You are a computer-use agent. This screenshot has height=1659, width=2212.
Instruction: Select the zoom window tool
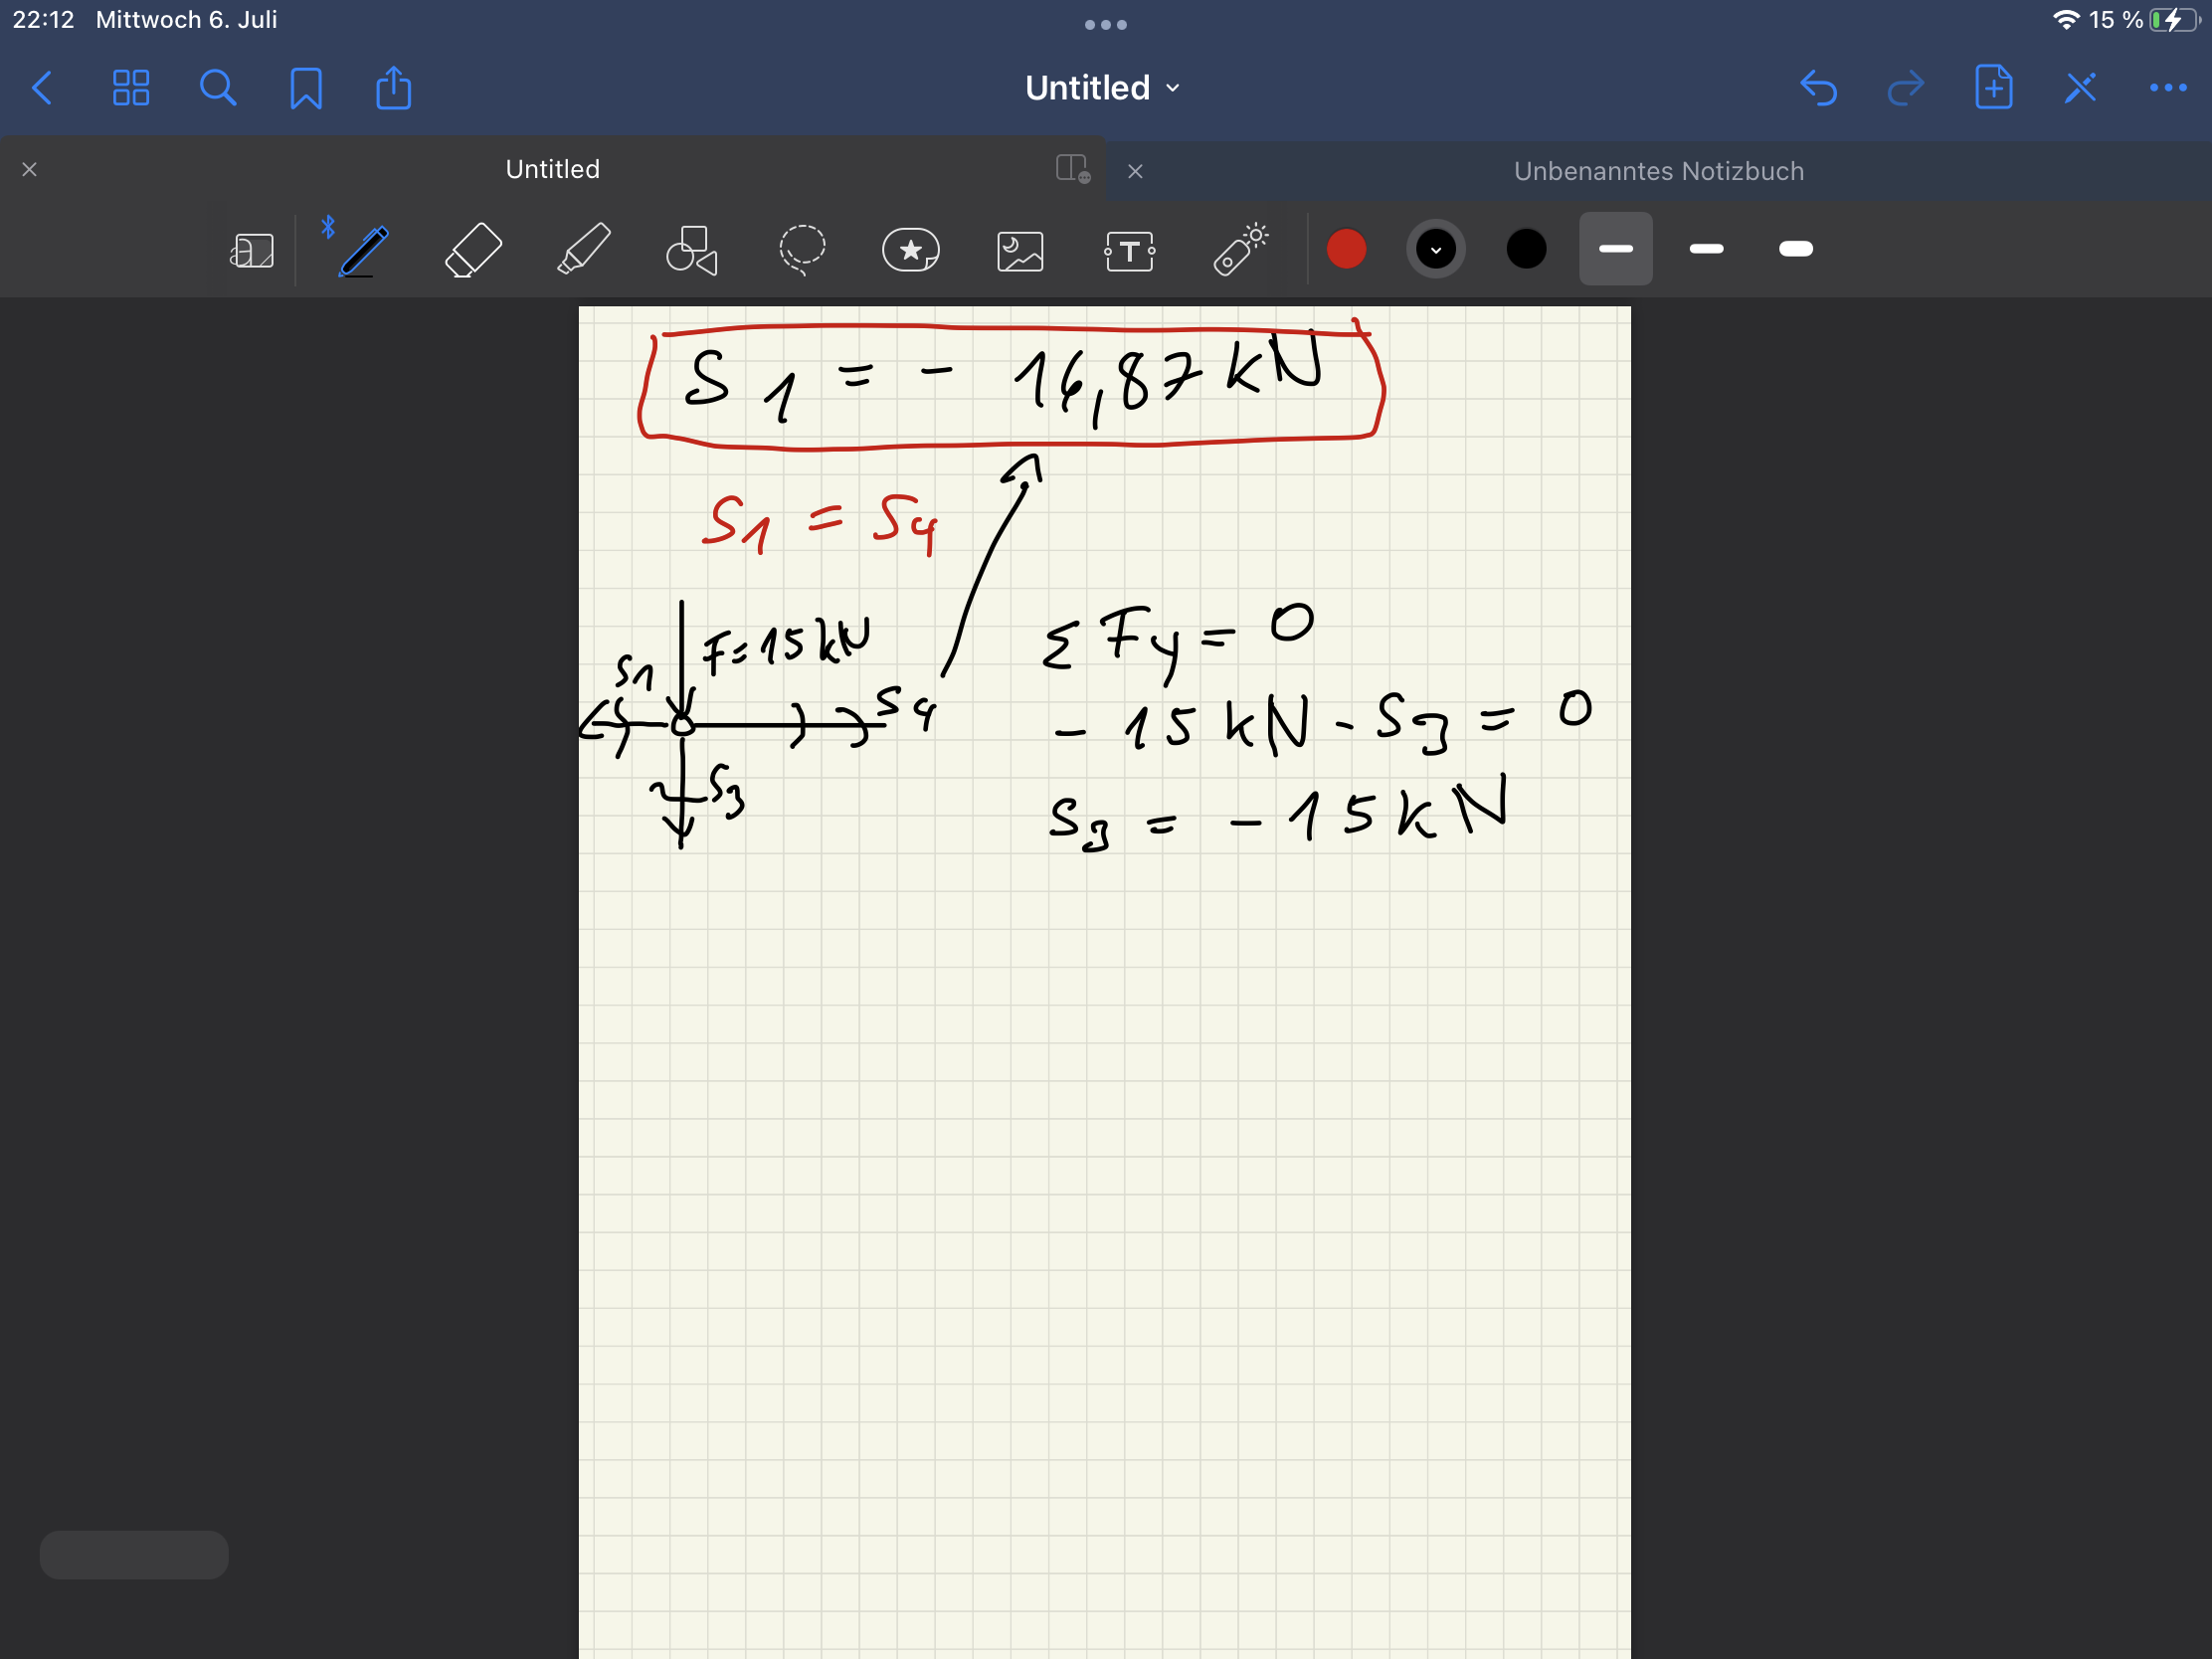pyautogui.click(x=252, y=250)
